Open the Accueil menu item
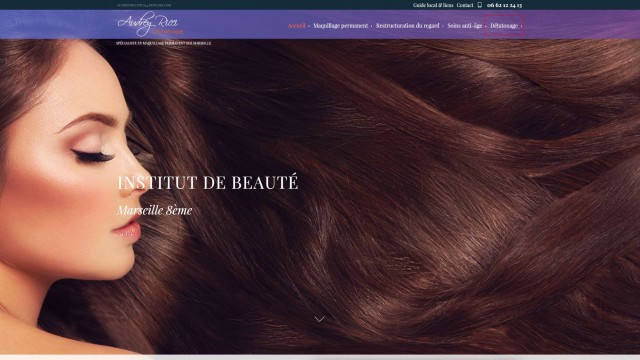 click(296, 25)
